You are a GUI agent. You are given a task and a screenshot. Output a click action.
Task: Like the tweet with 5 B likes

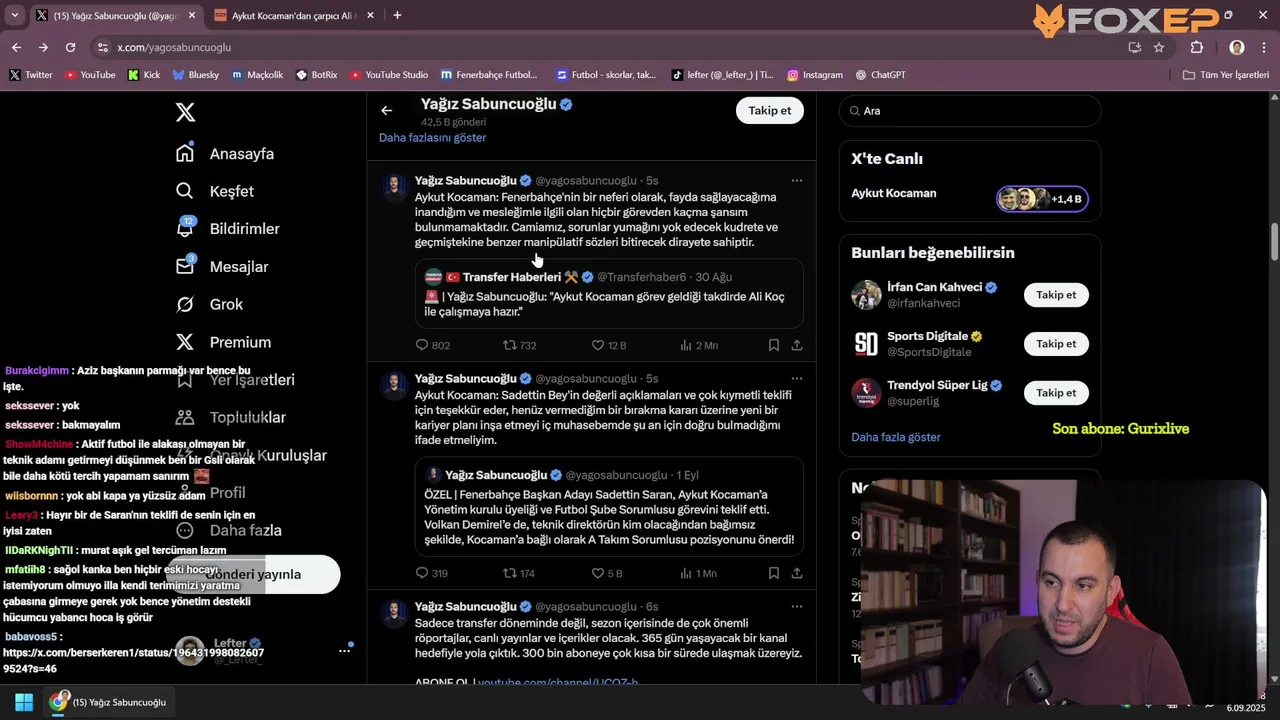(607, 573)
